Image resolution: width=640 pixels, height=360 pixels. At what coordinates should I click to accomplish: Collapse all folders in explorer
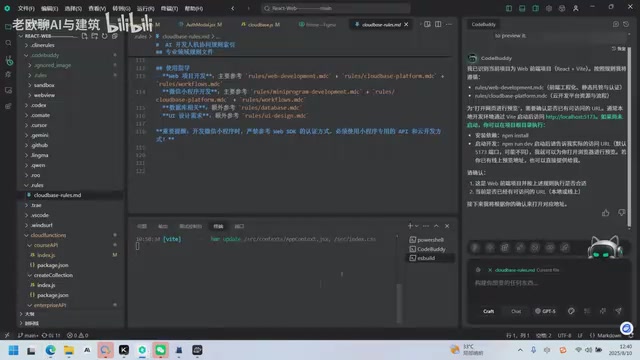(x=115, y=36)
